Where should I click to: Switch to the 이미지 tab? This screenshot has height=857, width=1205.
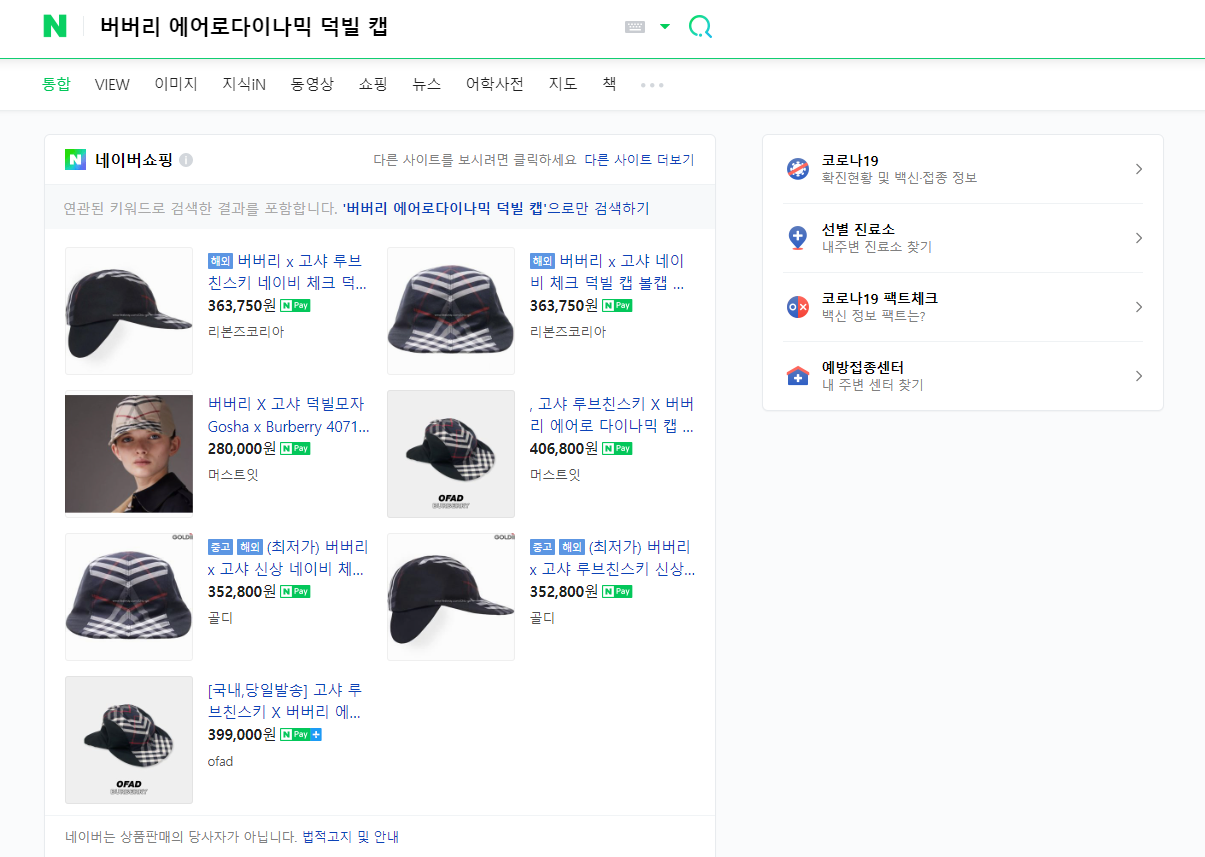(x=176, y=84)
